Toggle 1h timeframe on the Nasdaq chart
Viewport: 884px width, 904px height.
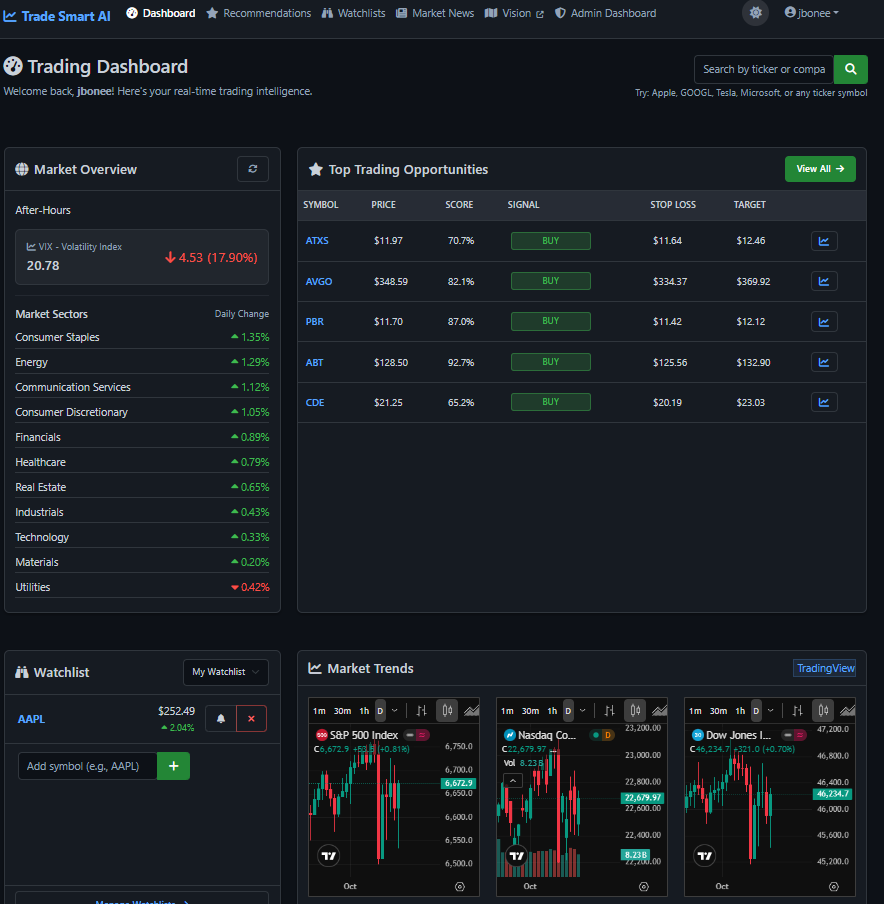tap(551, 710)
